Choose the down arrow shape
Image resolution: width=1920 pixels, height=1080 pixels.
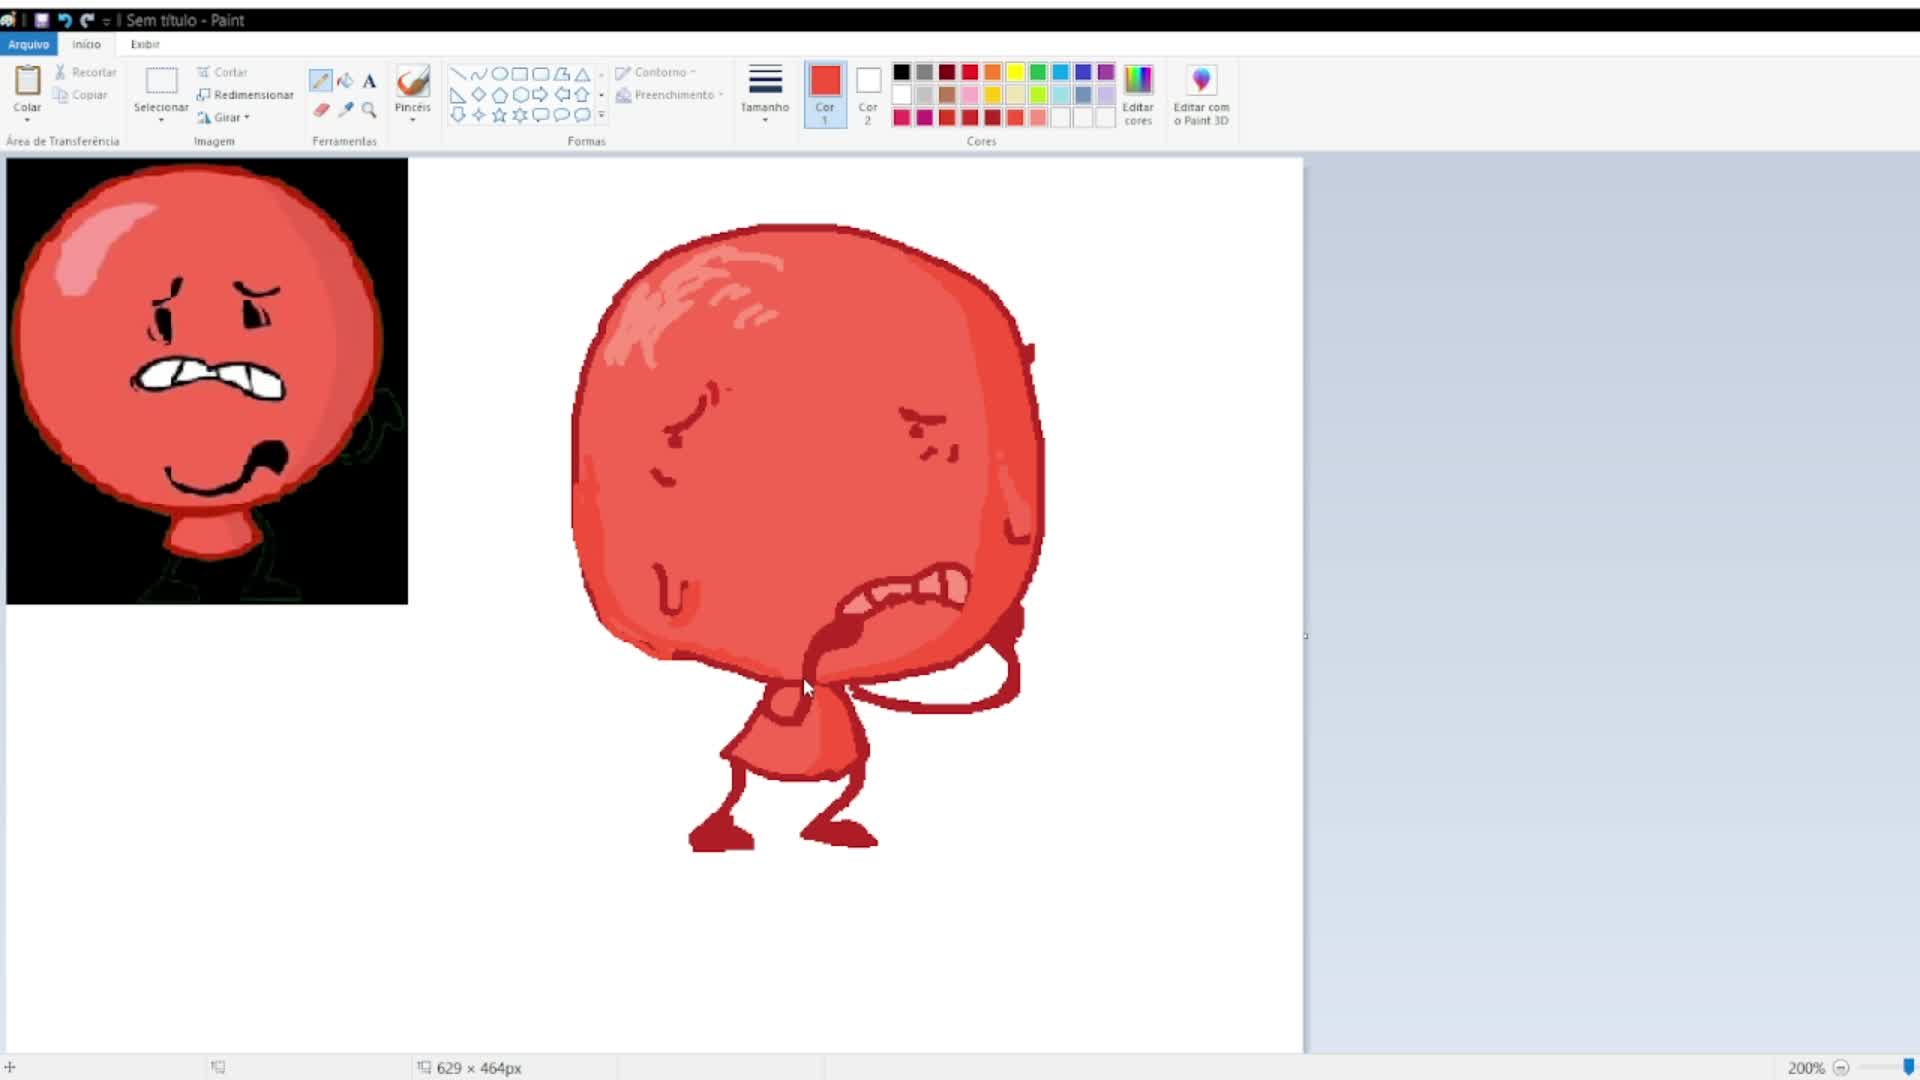tap(457, 115)
